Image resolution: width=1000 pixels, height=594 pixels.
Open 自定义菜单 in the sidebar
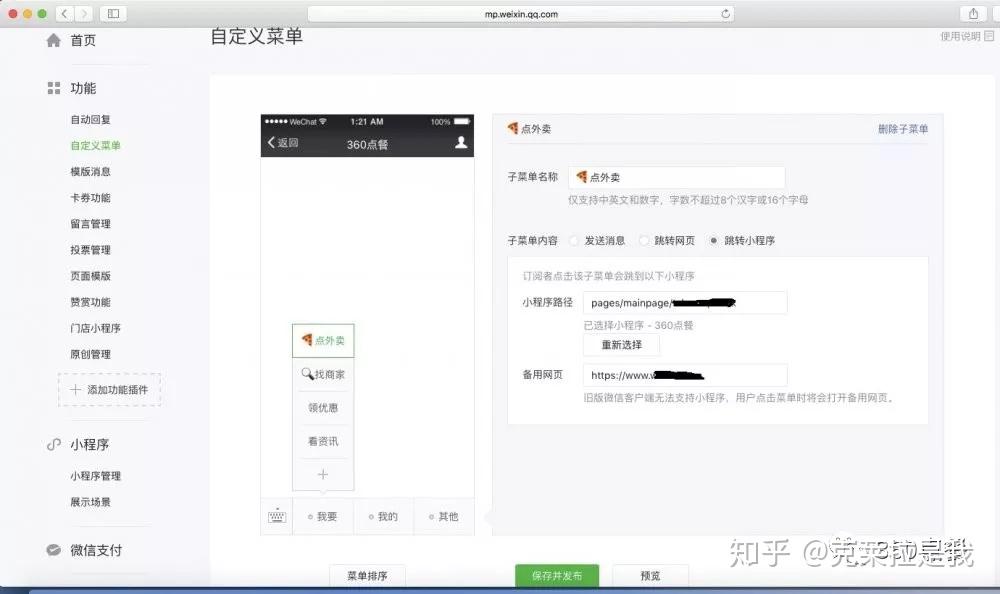click(x=96, y=145)
